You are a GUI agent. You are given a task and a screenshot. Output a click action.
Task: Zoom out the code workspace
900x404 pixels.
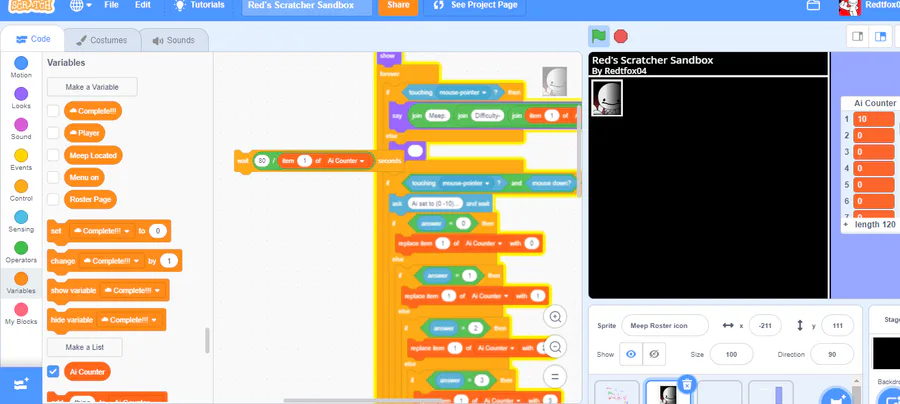point(555,347)
